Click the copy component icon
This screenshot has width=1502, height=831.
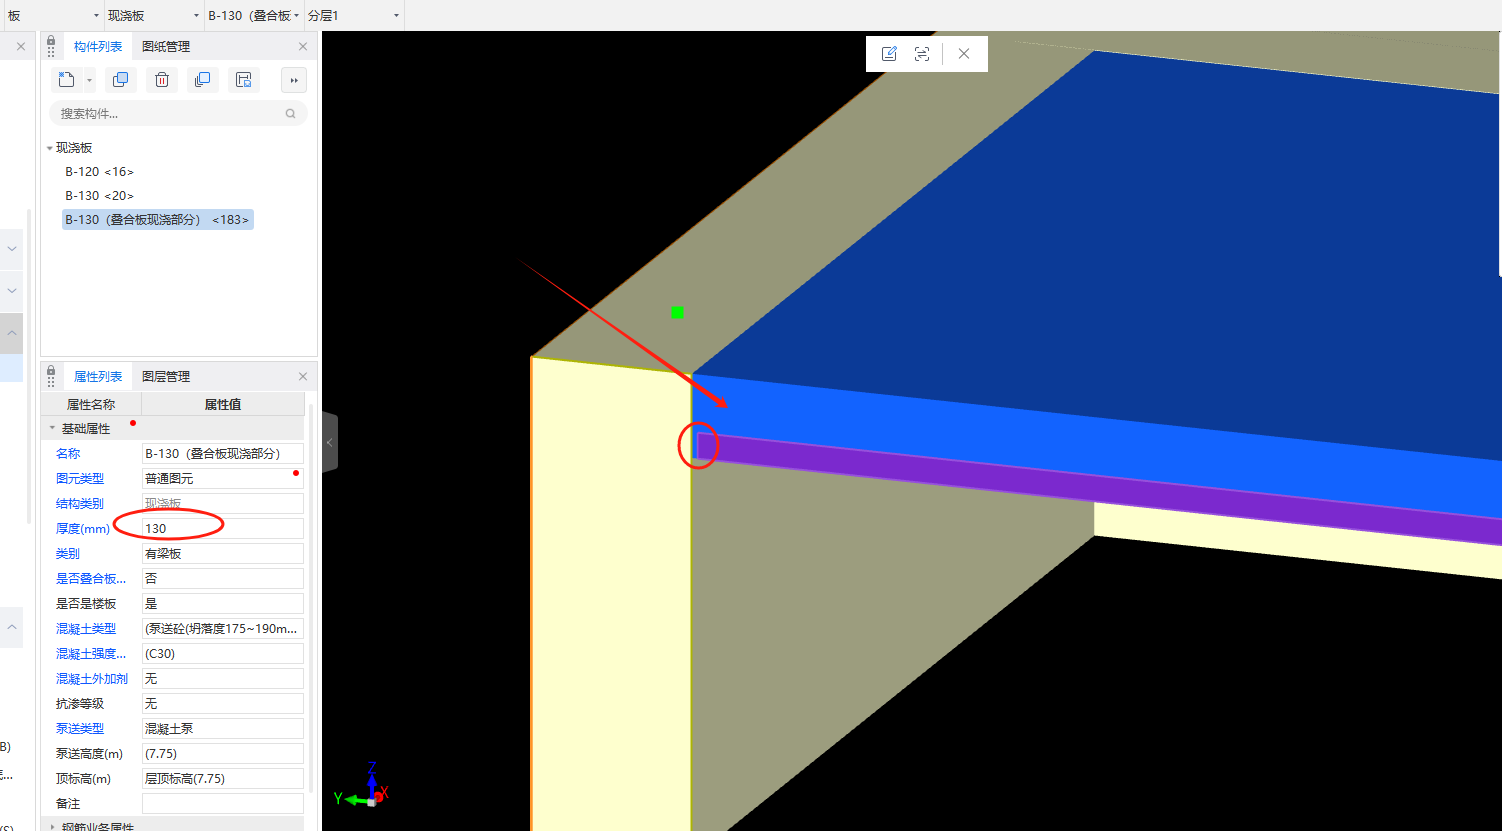(120, 80)
